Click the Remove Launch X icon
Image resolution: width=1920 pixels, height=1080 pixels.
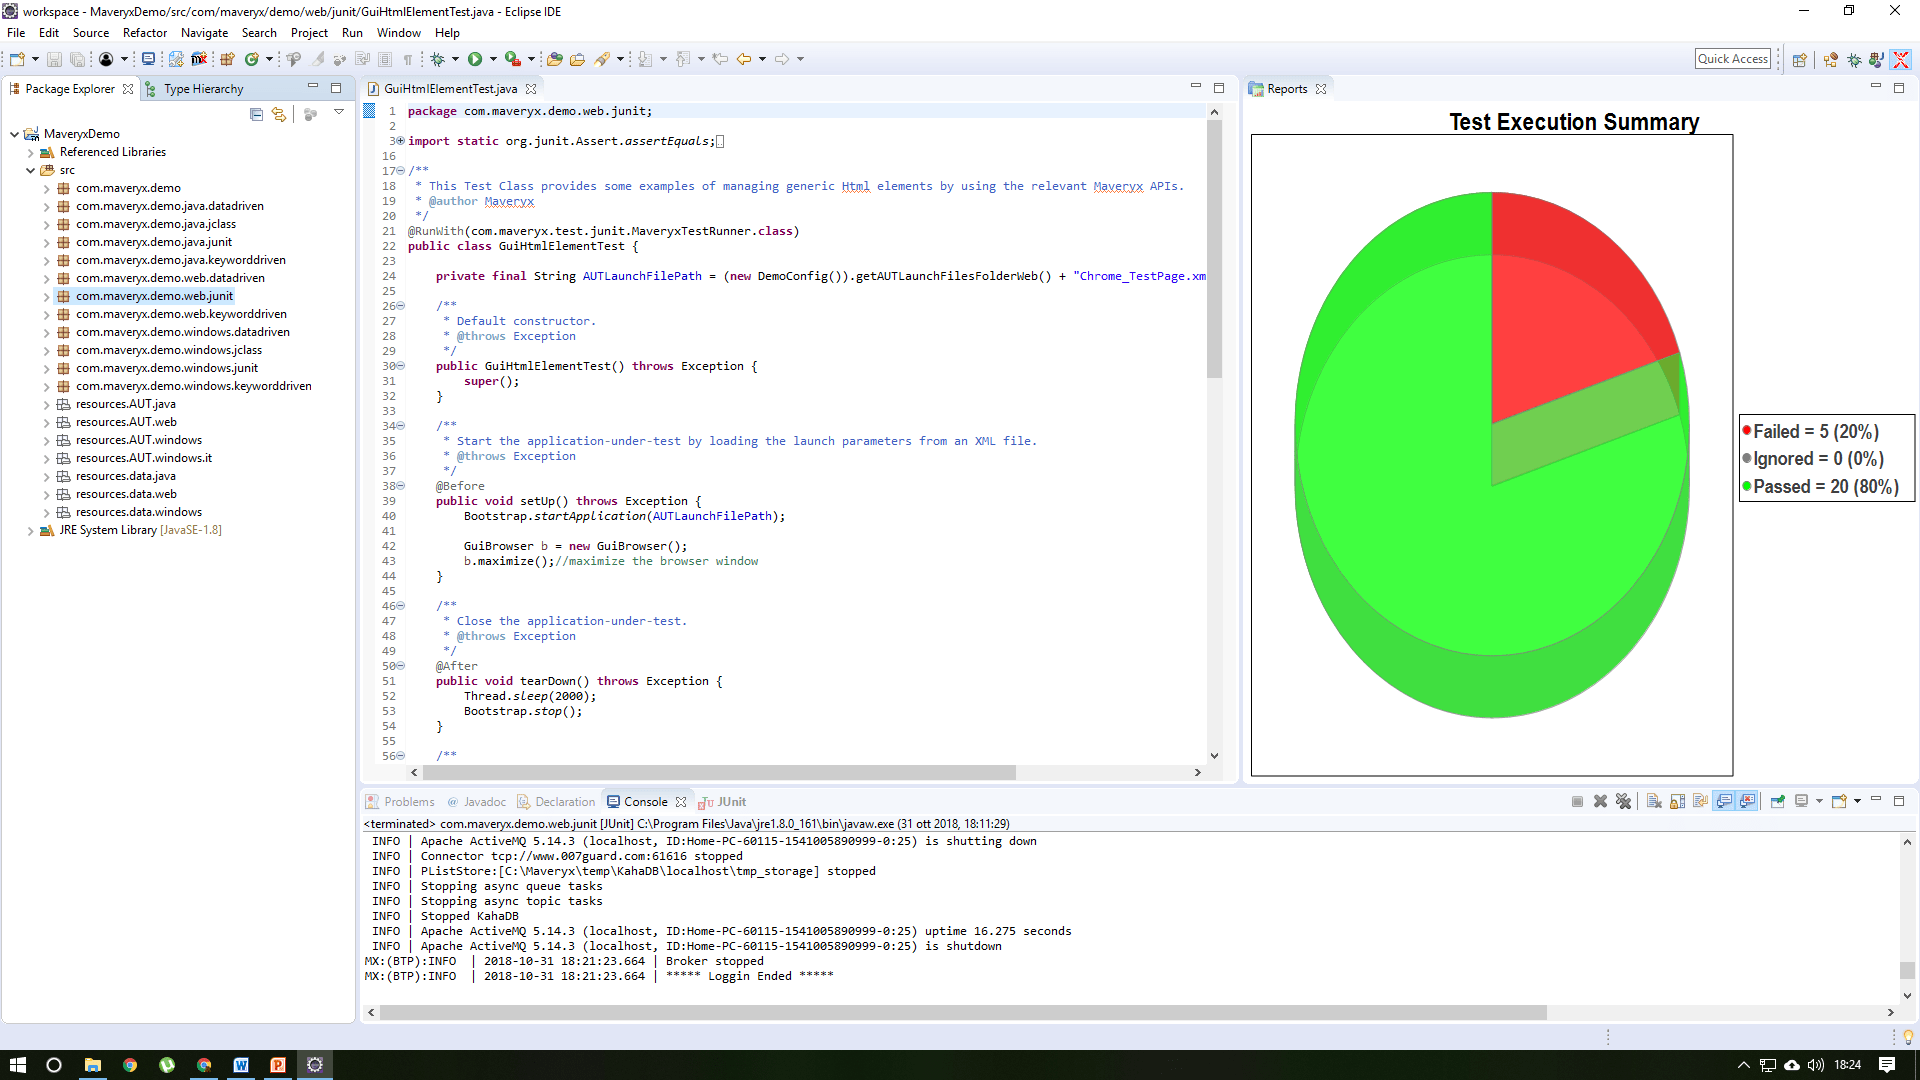pyautogui.click(x=1600, y=801)
